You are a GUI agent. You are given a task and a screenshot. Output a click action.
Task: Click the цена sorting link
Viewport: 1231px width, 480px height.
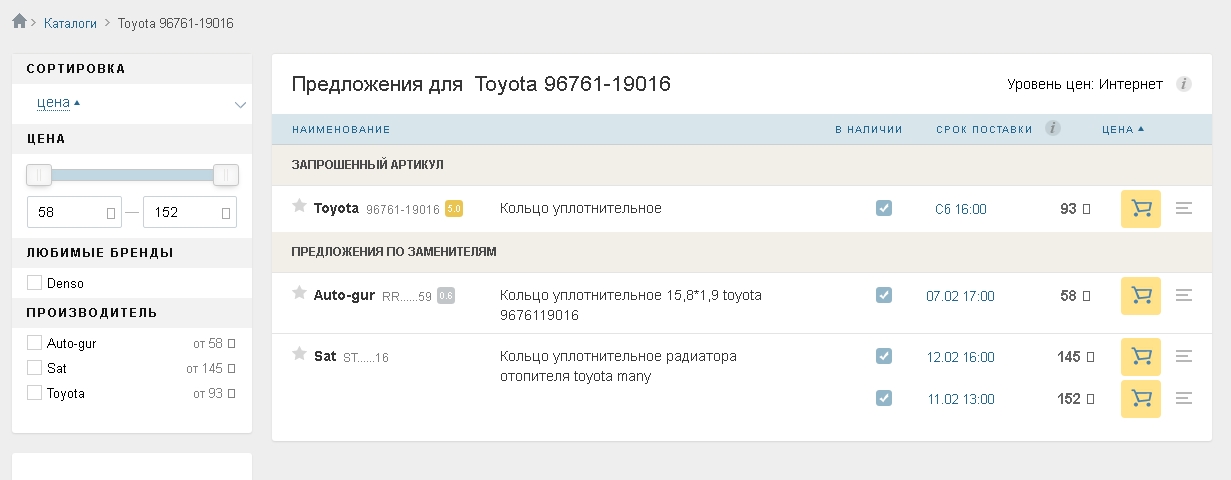(54, 102)
